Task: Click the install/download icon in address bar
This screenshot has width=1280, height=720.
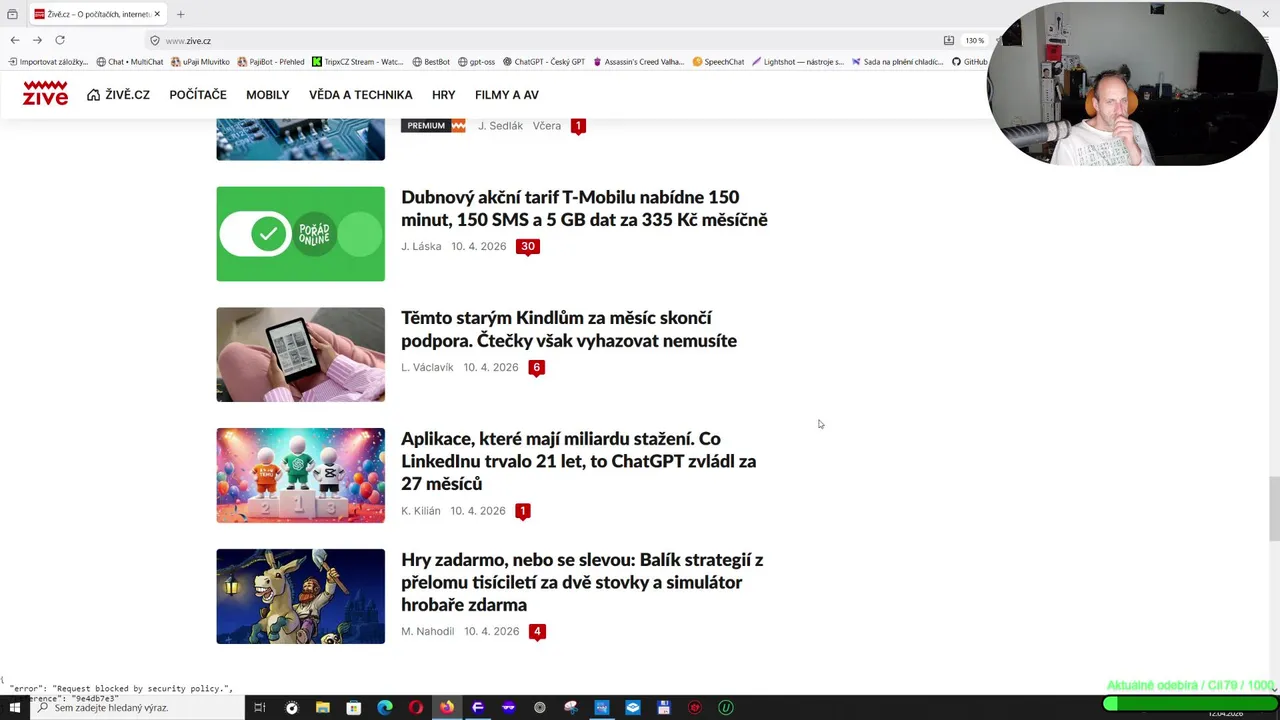Action: pyautogui.click(x=948, y=41)
